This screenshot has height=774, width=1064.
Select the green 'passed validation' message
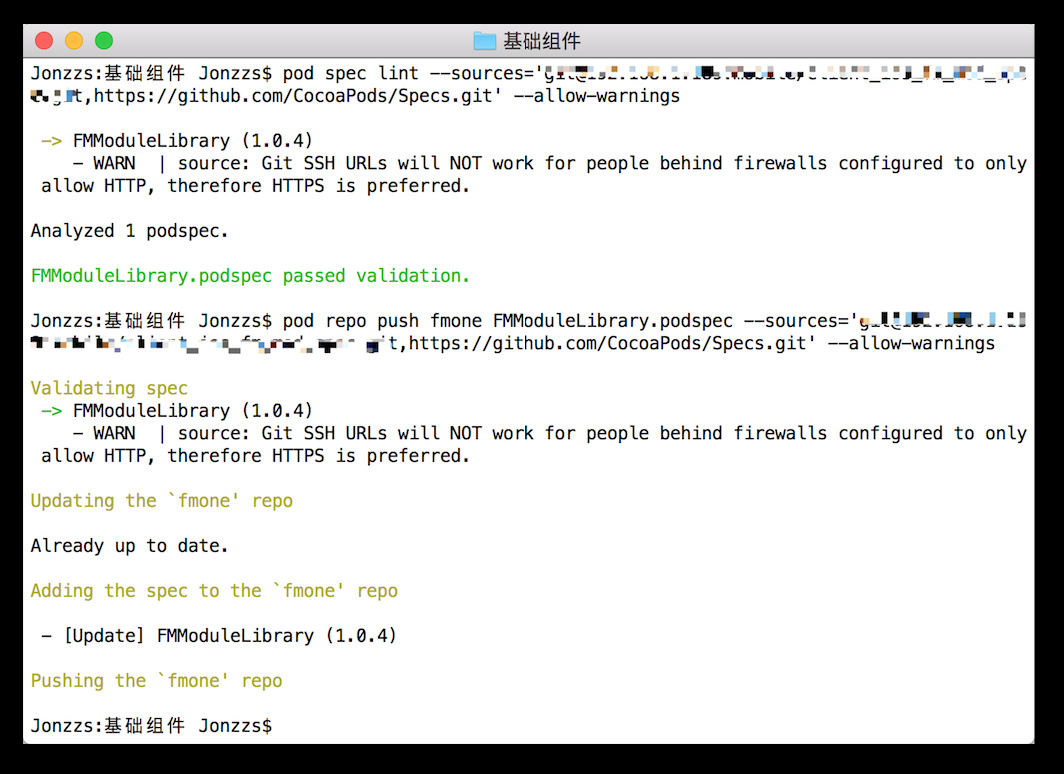pos(250,276)
